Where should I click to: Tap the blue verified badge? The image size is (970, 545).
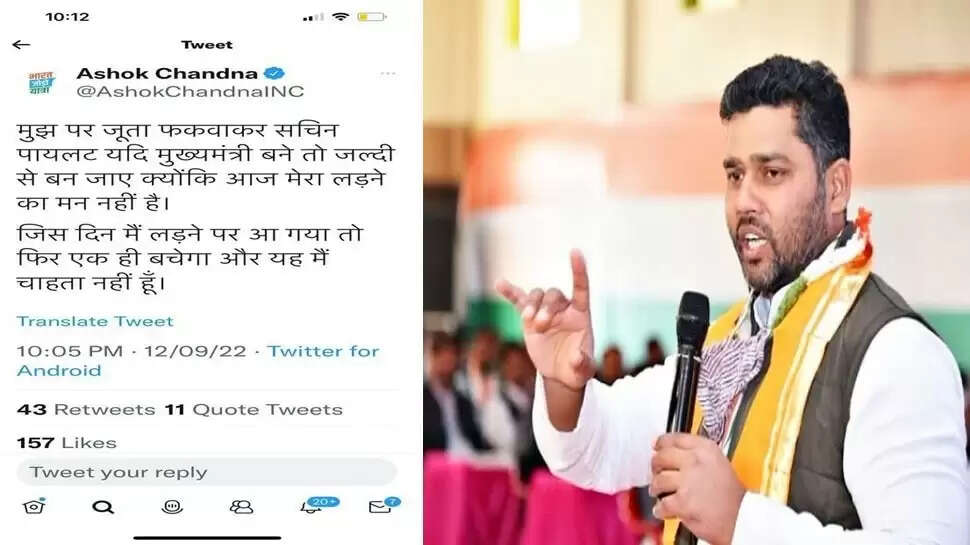(274, 73)
